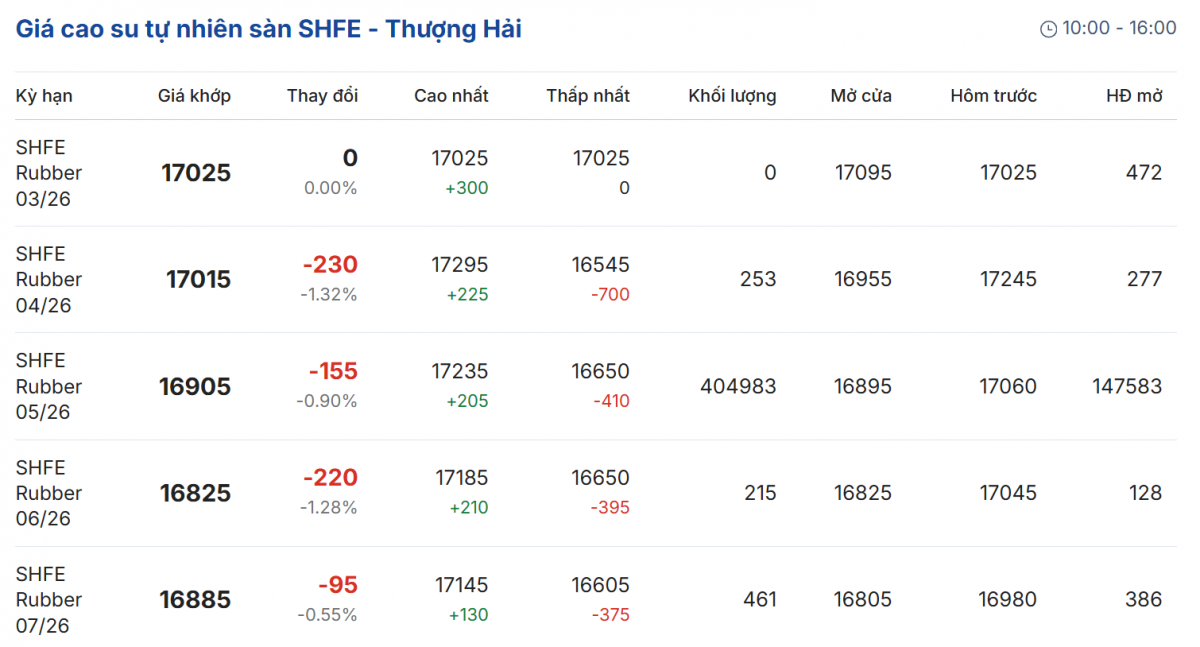
Task: Open the SHFE Rubber 03/26 contract row
Action: pyautogui.click(x=48, y=173)
